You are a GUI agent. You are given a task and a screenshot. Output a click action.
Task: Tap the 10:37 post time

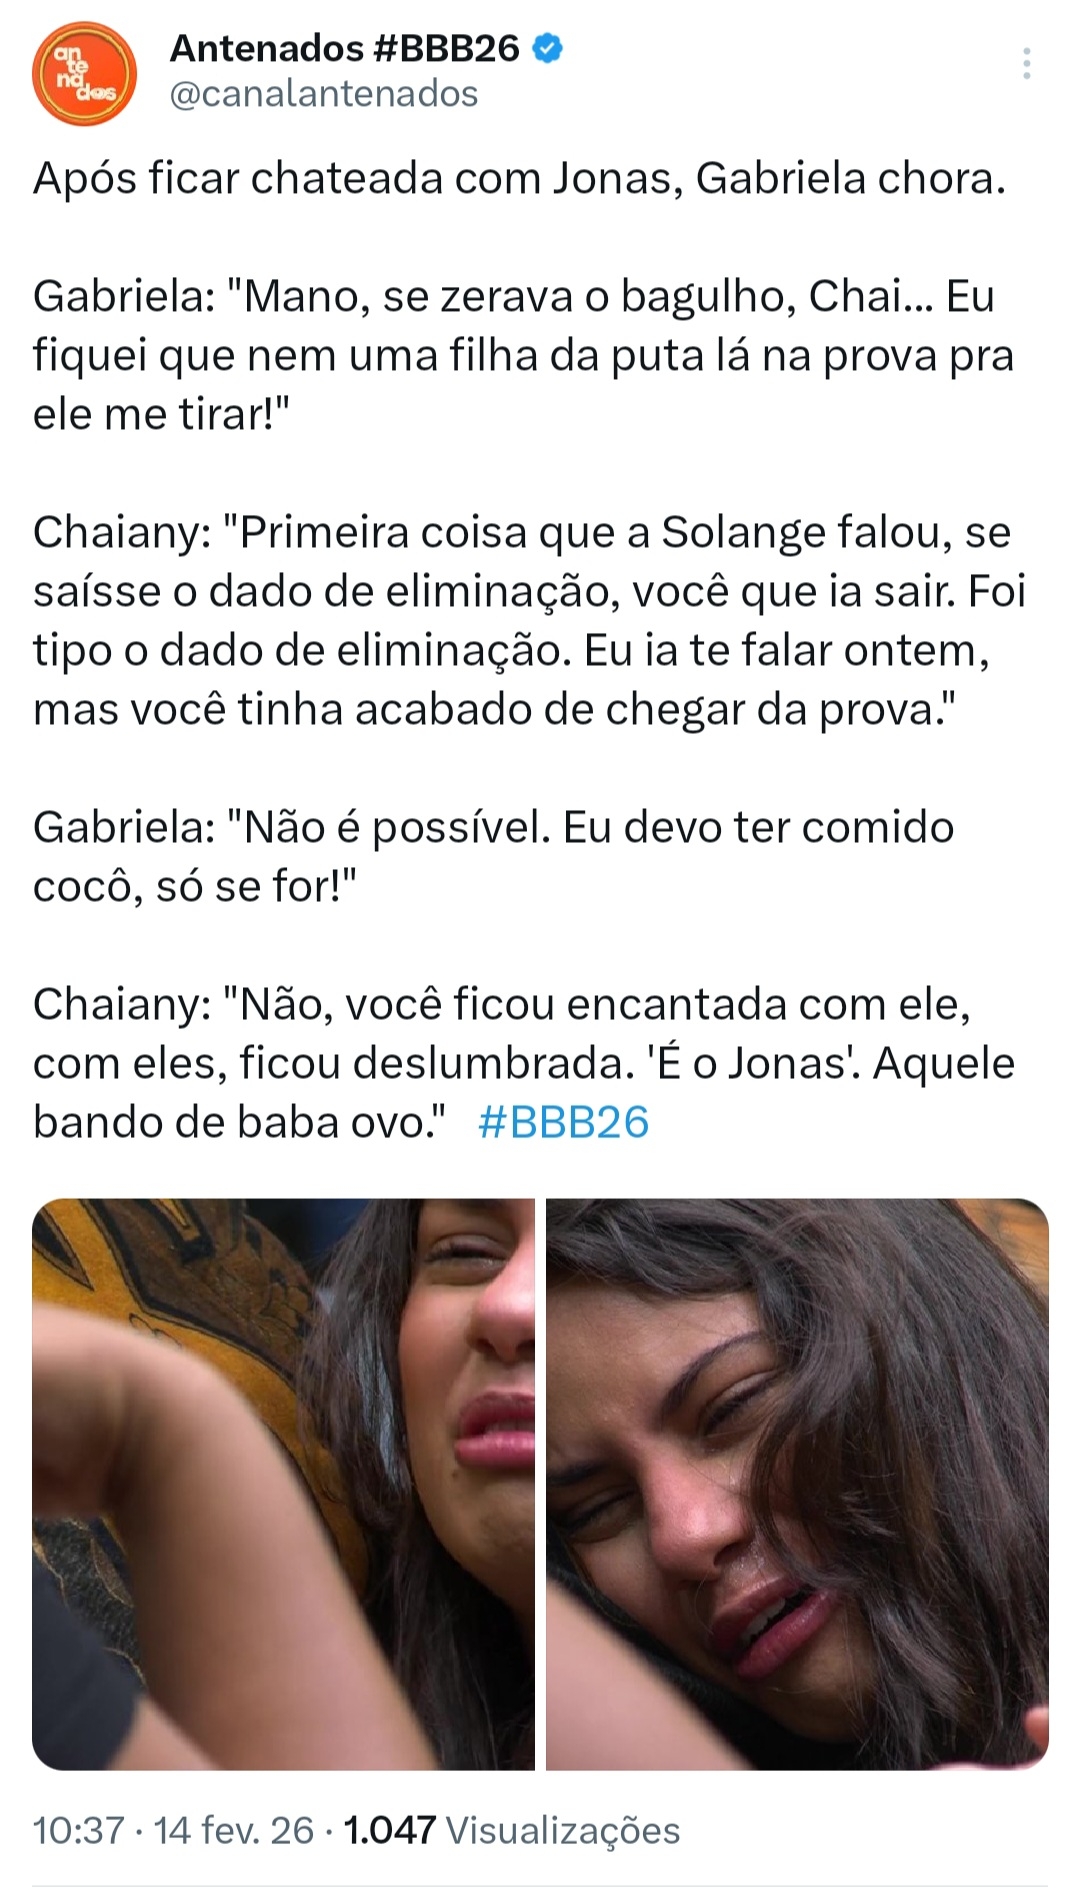79,1830
